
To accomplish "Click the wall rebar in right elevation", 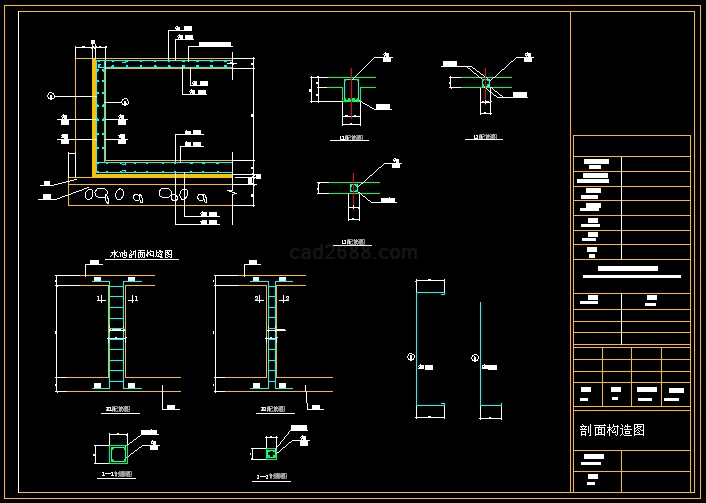I will click(x=270, y=335).
